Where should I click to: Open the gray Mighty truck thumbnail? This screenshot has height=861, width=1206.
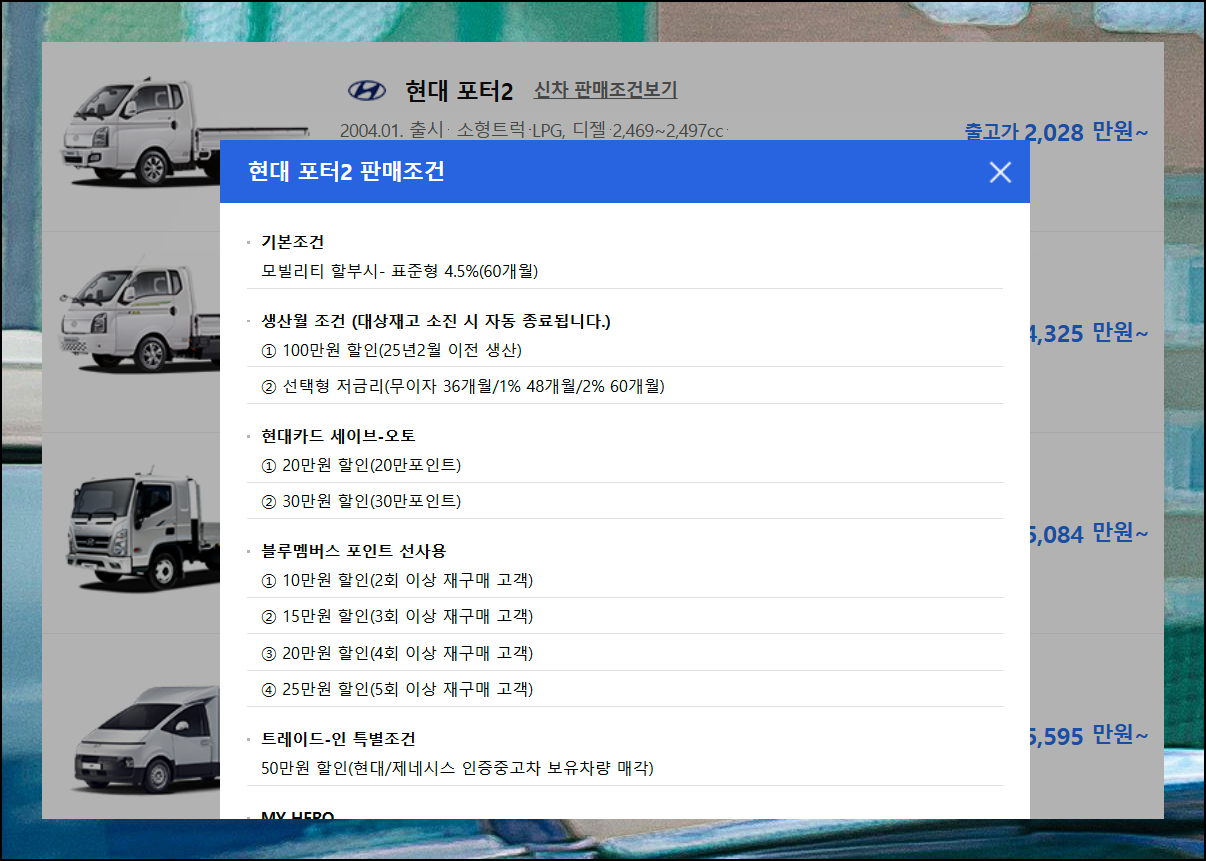coord(144,532)
